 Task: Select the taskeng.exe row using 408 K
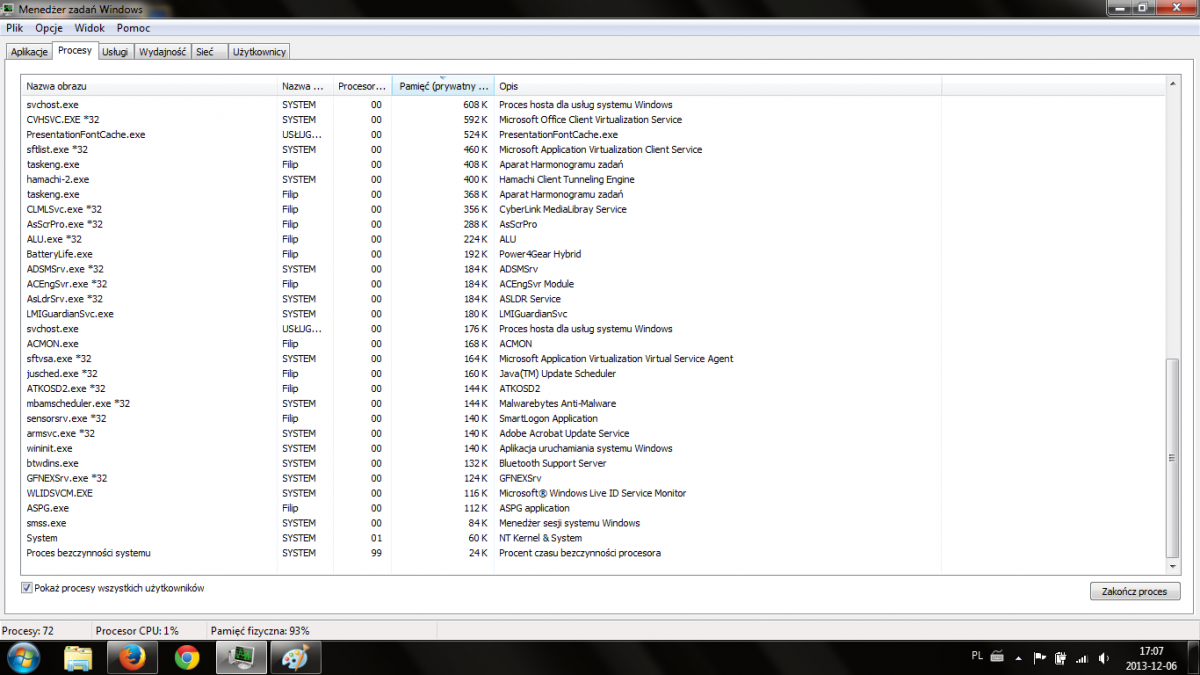click(x=594, y=165)
